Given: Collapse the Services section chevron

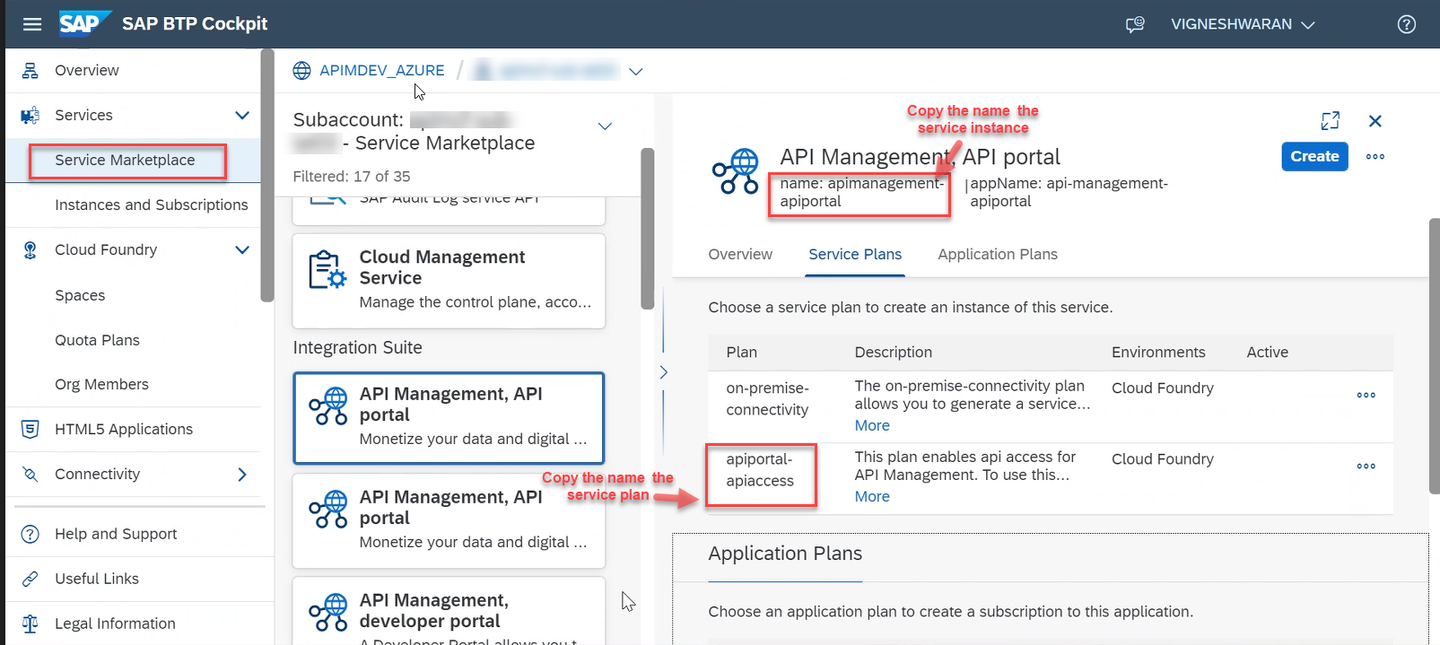Looking at the screenshot, I should coord(242,115).
